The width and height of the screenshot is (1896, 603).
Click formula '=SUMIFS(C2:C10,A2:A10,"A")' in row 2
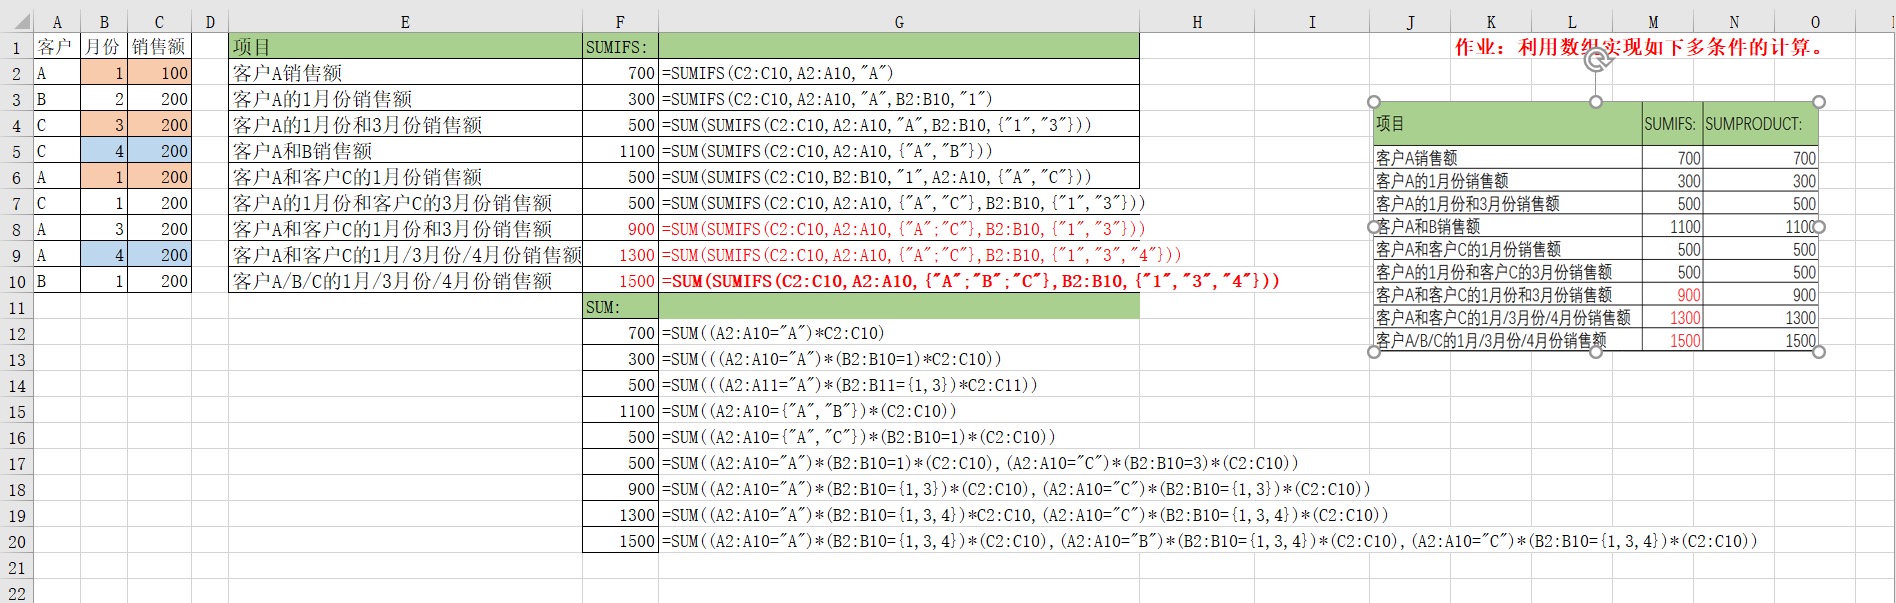(777, 73)
